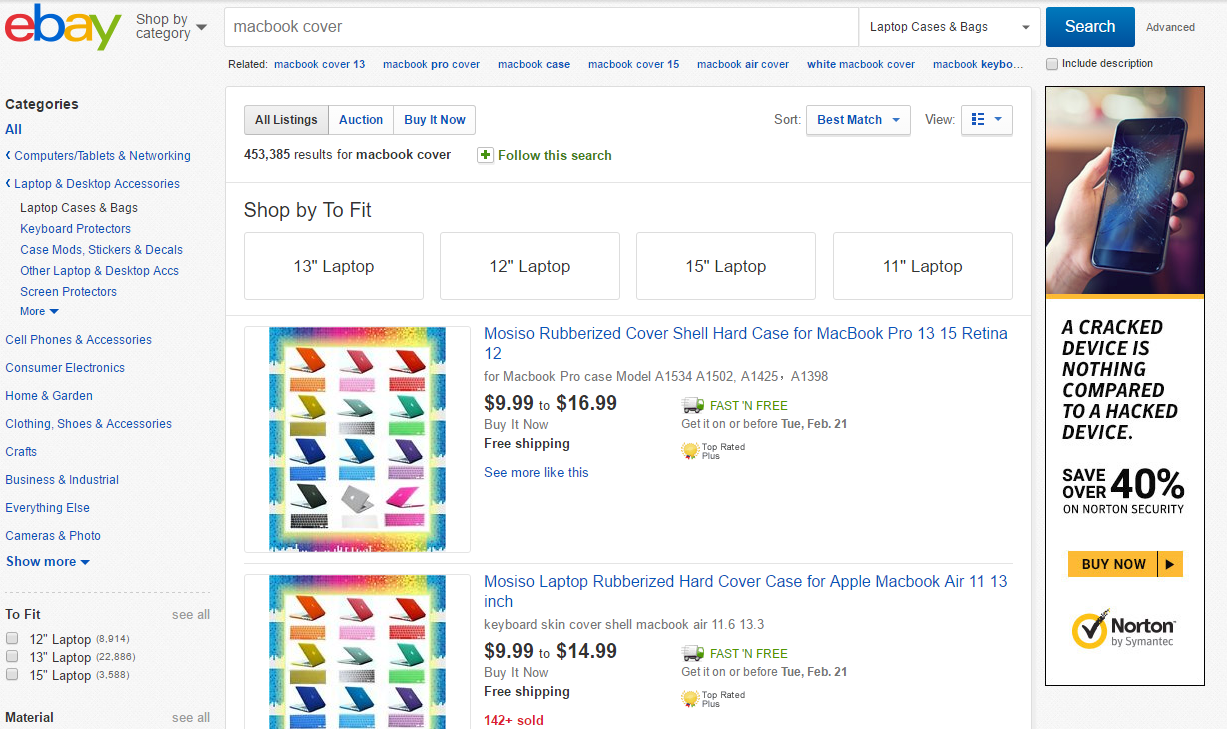Check the 15" Laptop filter
Screen dimensions: 1227x729
point(12,674)
